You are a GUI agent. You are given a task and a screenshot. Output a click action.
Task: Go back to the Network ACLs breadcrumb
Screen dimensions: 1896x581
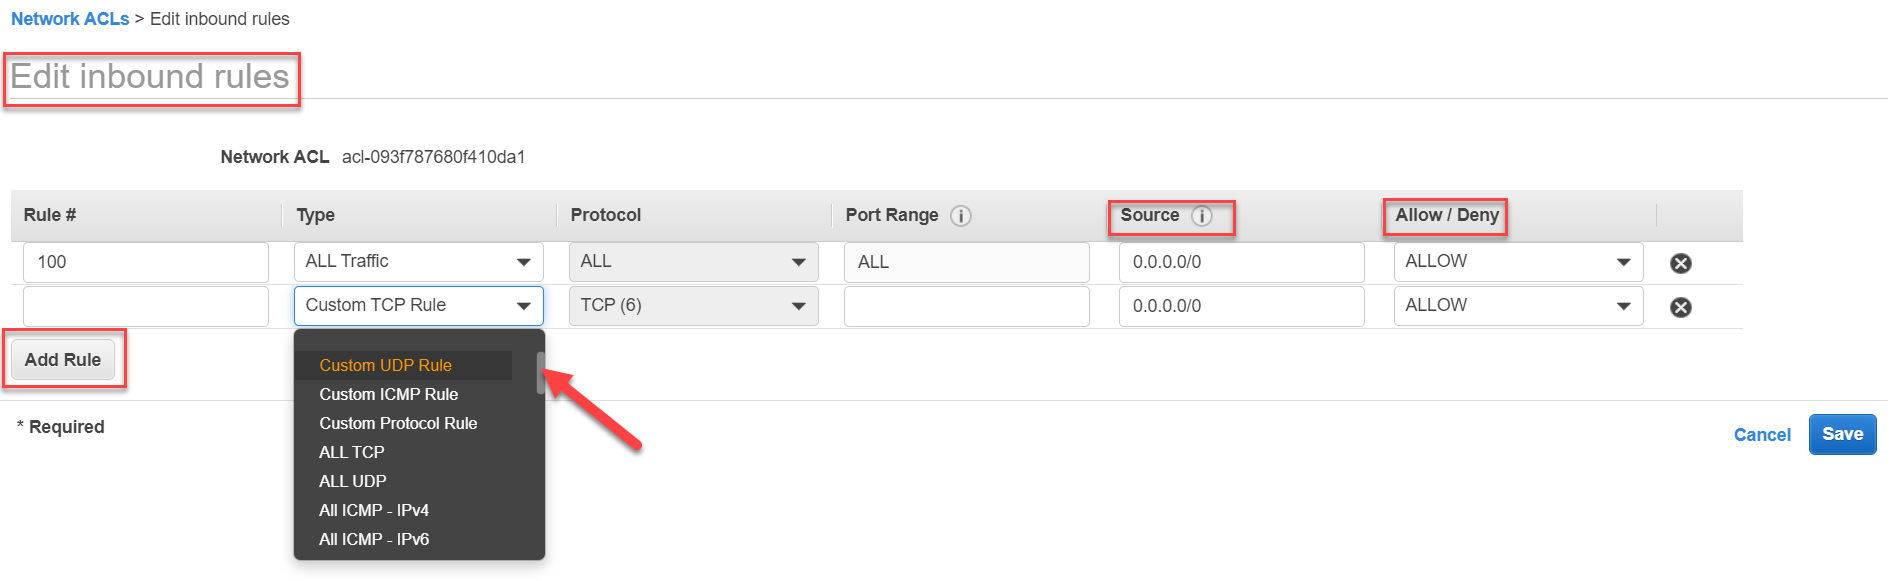70,19
